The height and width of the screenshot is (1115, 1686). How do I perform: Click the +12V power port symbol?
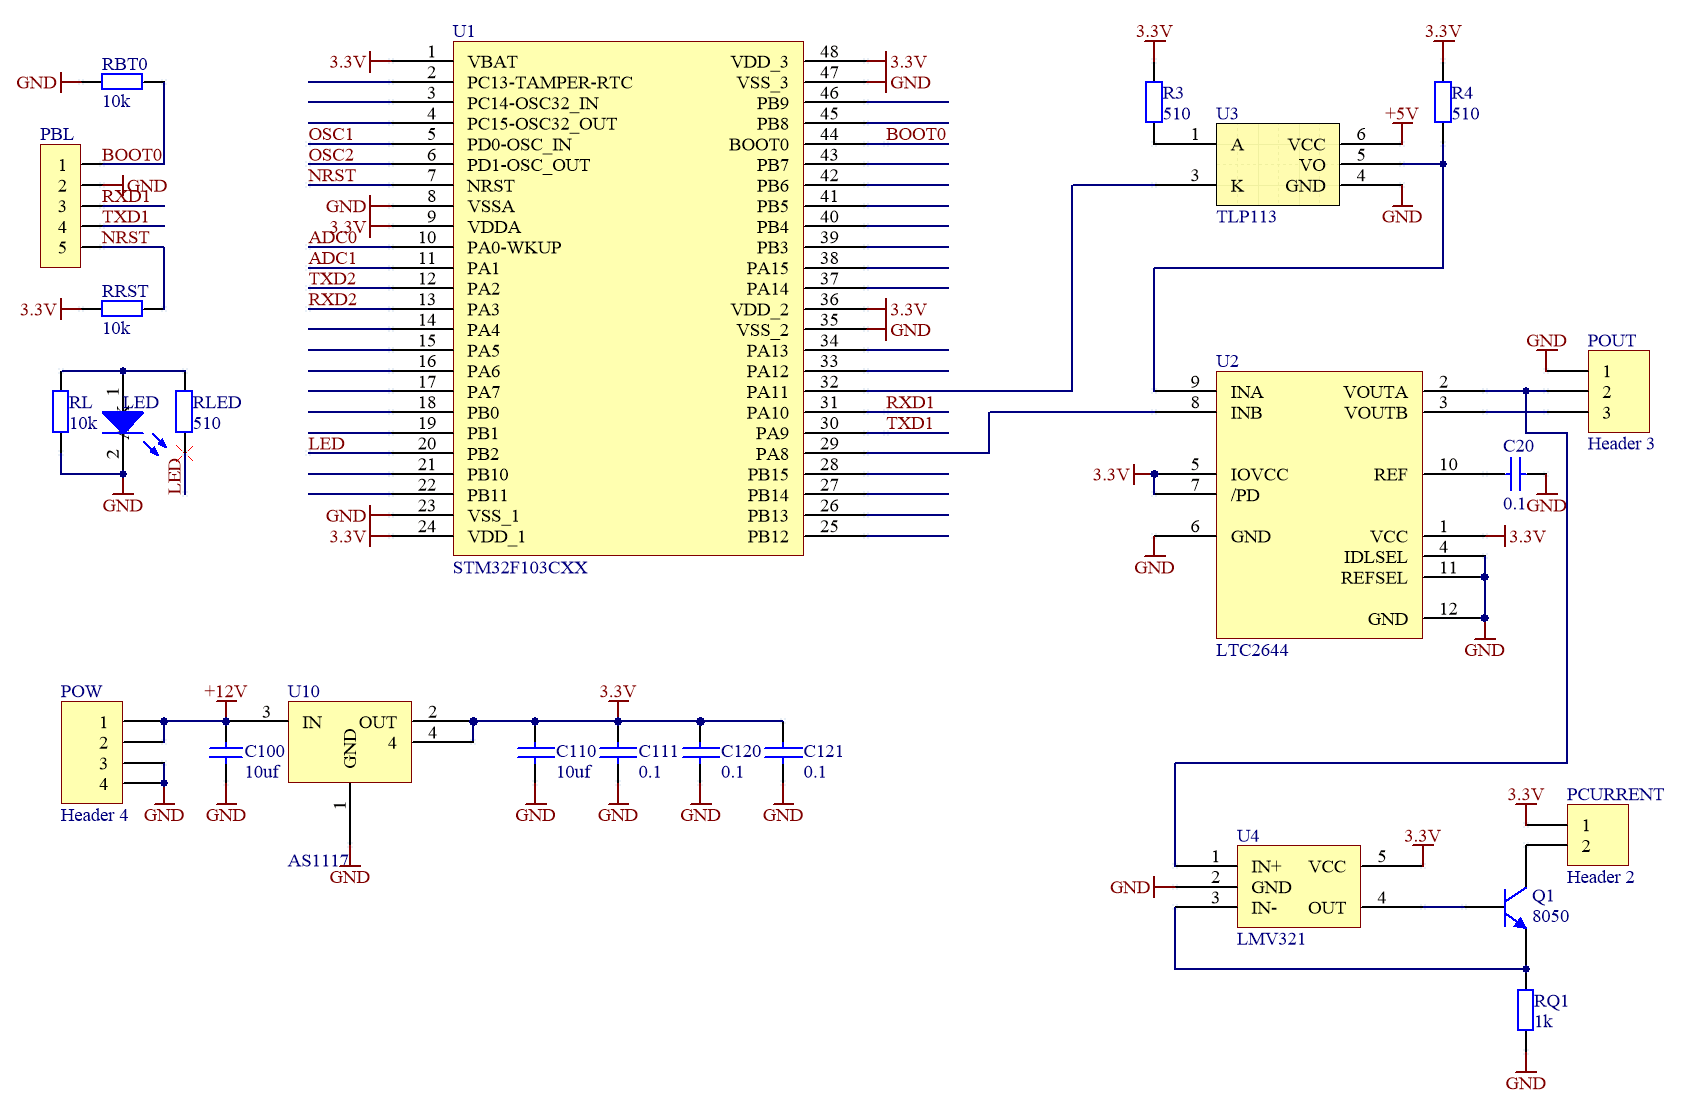226,699
